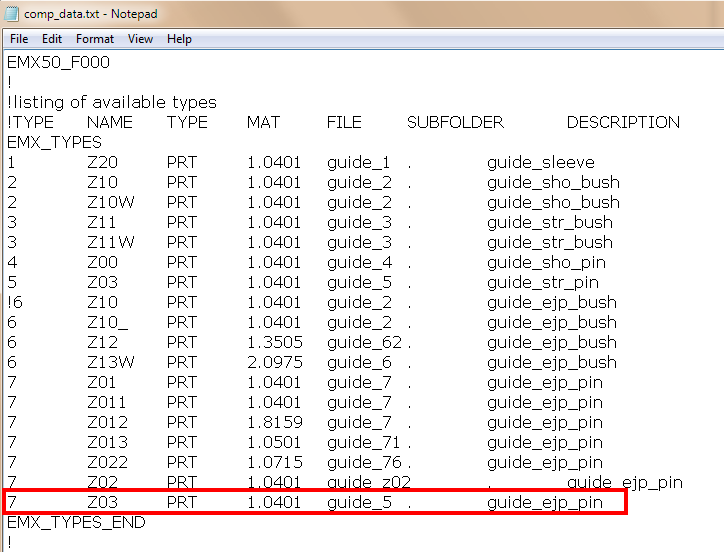
Task: Click the MAT column header text
Action: pos(263,122)
